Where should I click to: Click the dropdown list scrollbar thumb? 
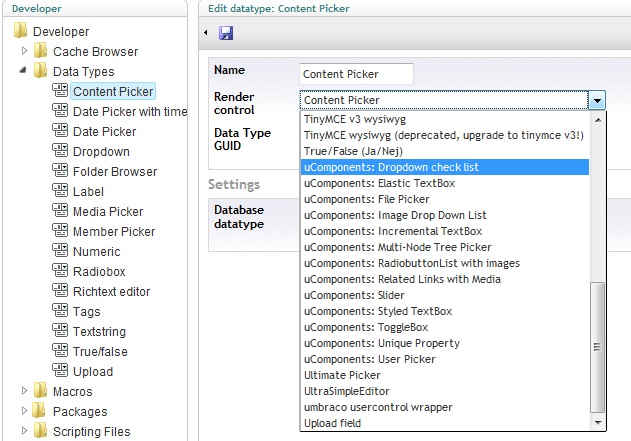point(598,347)
